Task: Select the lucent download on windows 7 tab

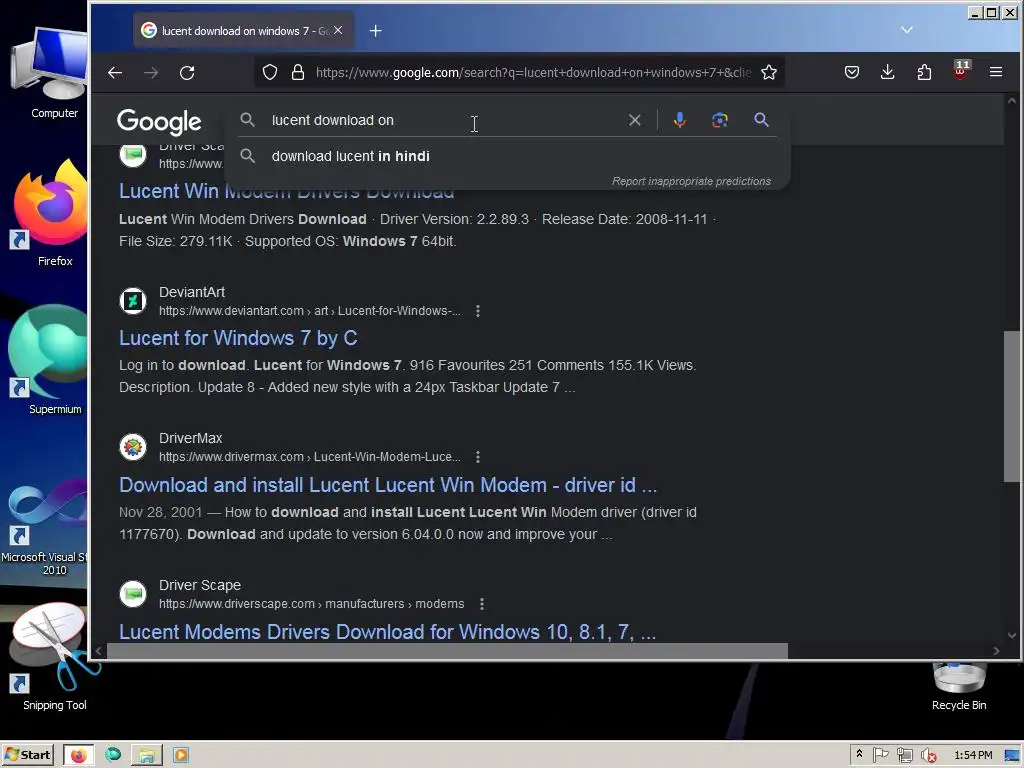Action: coord(244,31)
